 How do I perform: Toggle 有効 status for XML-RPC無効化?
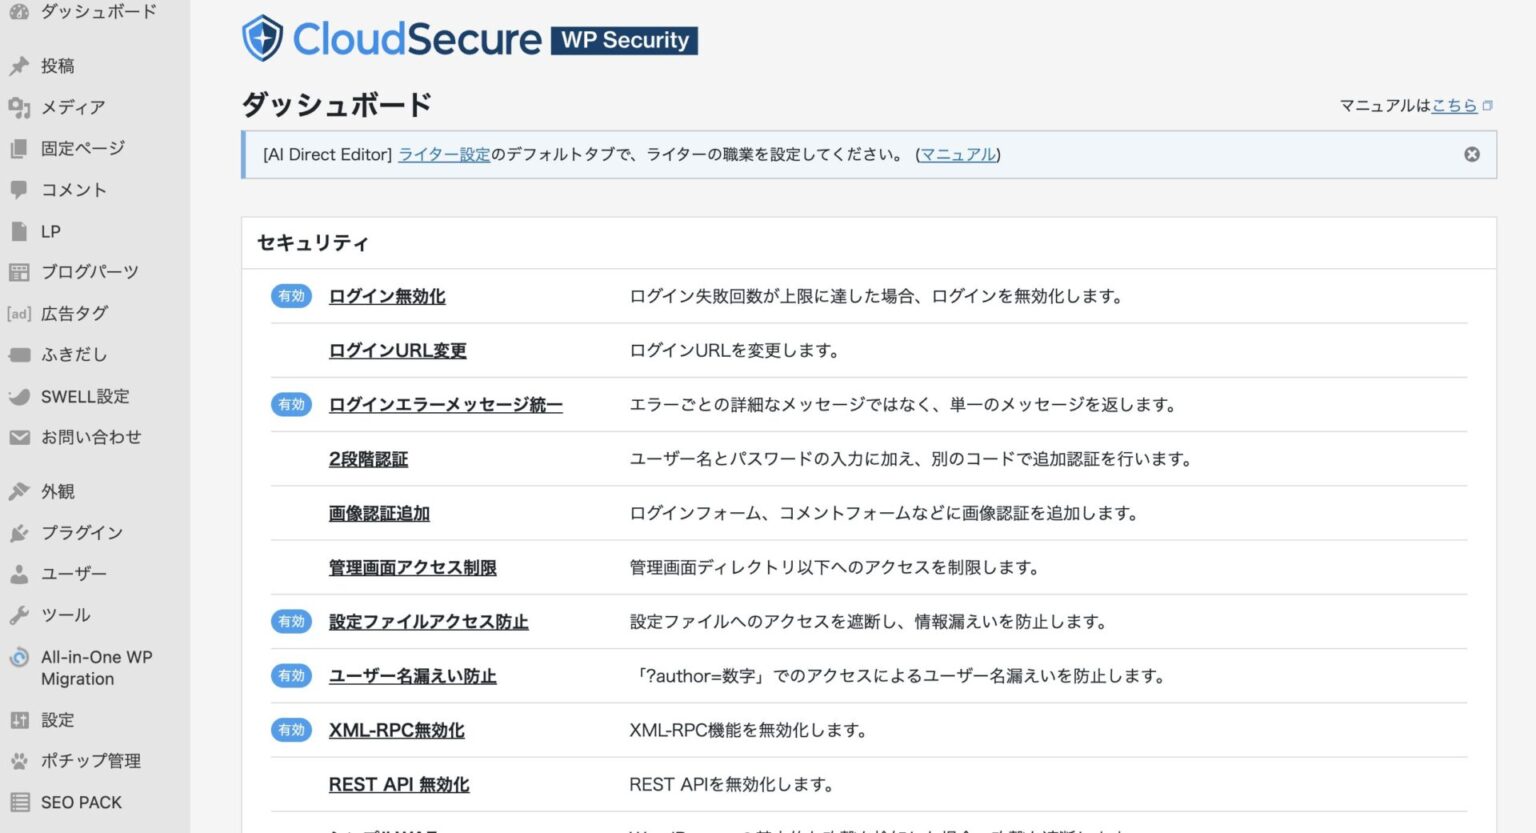291,730
